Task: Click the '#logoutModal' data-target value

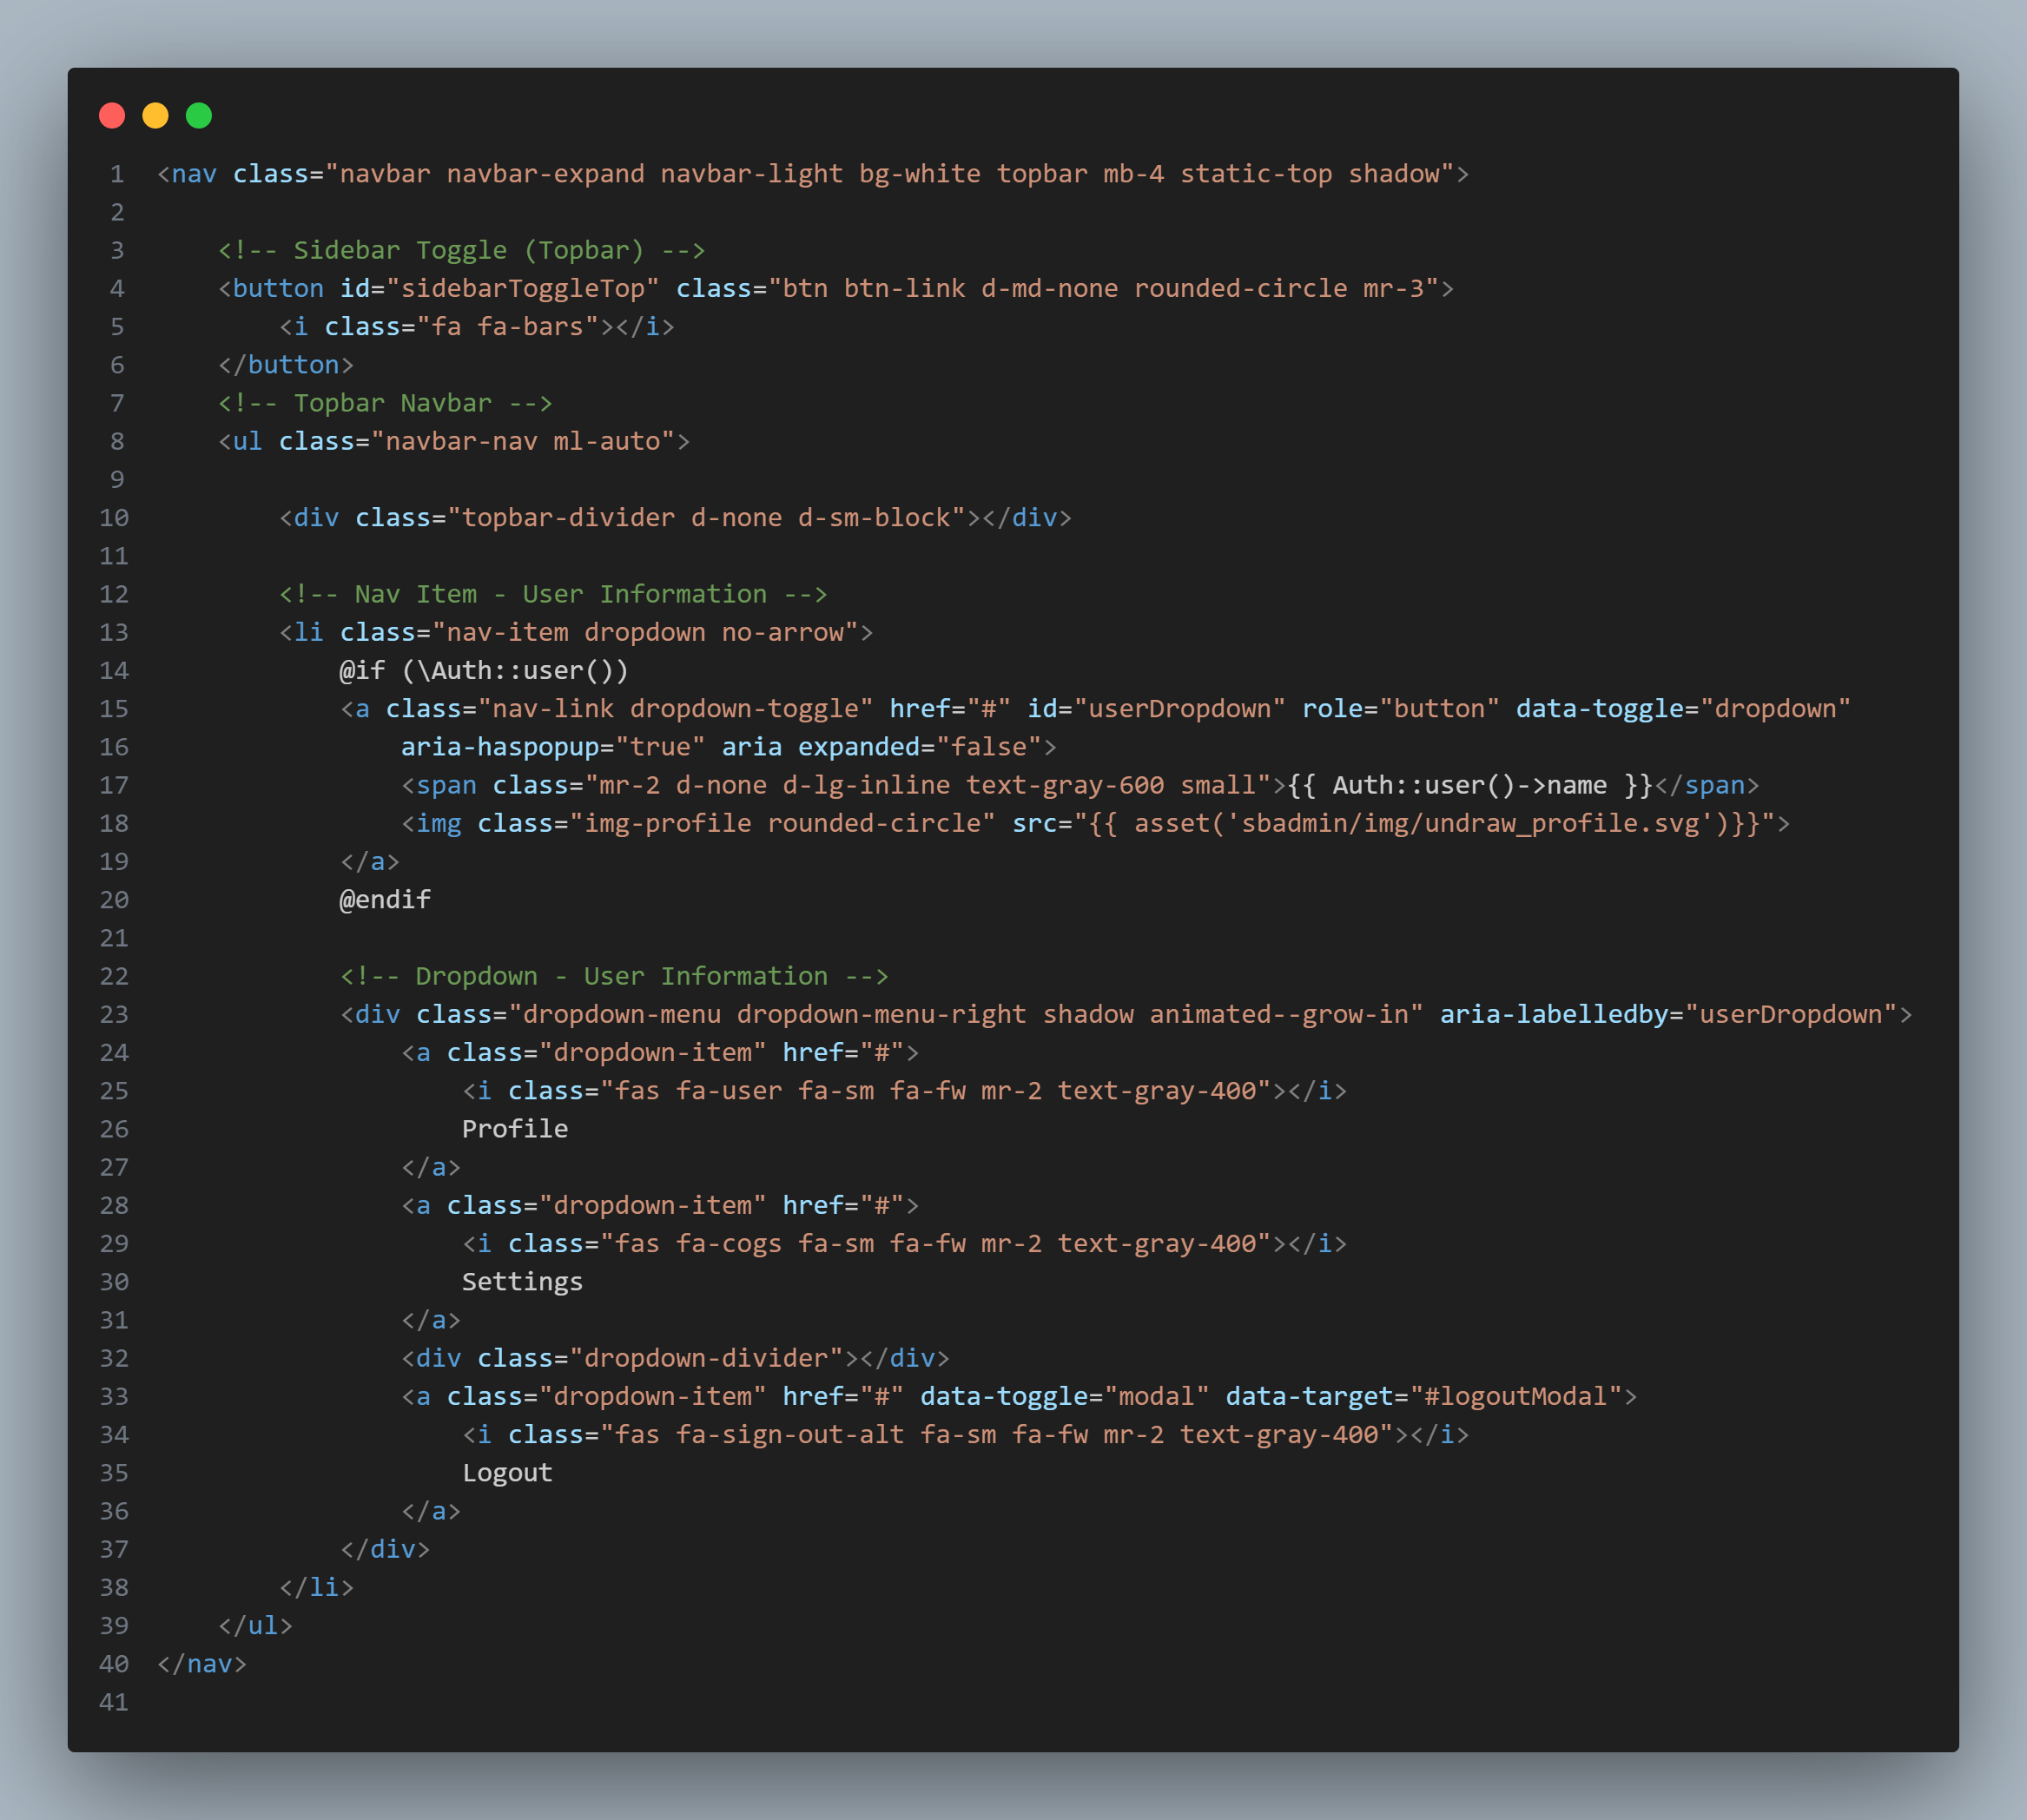Action: (x=1515, y=1397)
